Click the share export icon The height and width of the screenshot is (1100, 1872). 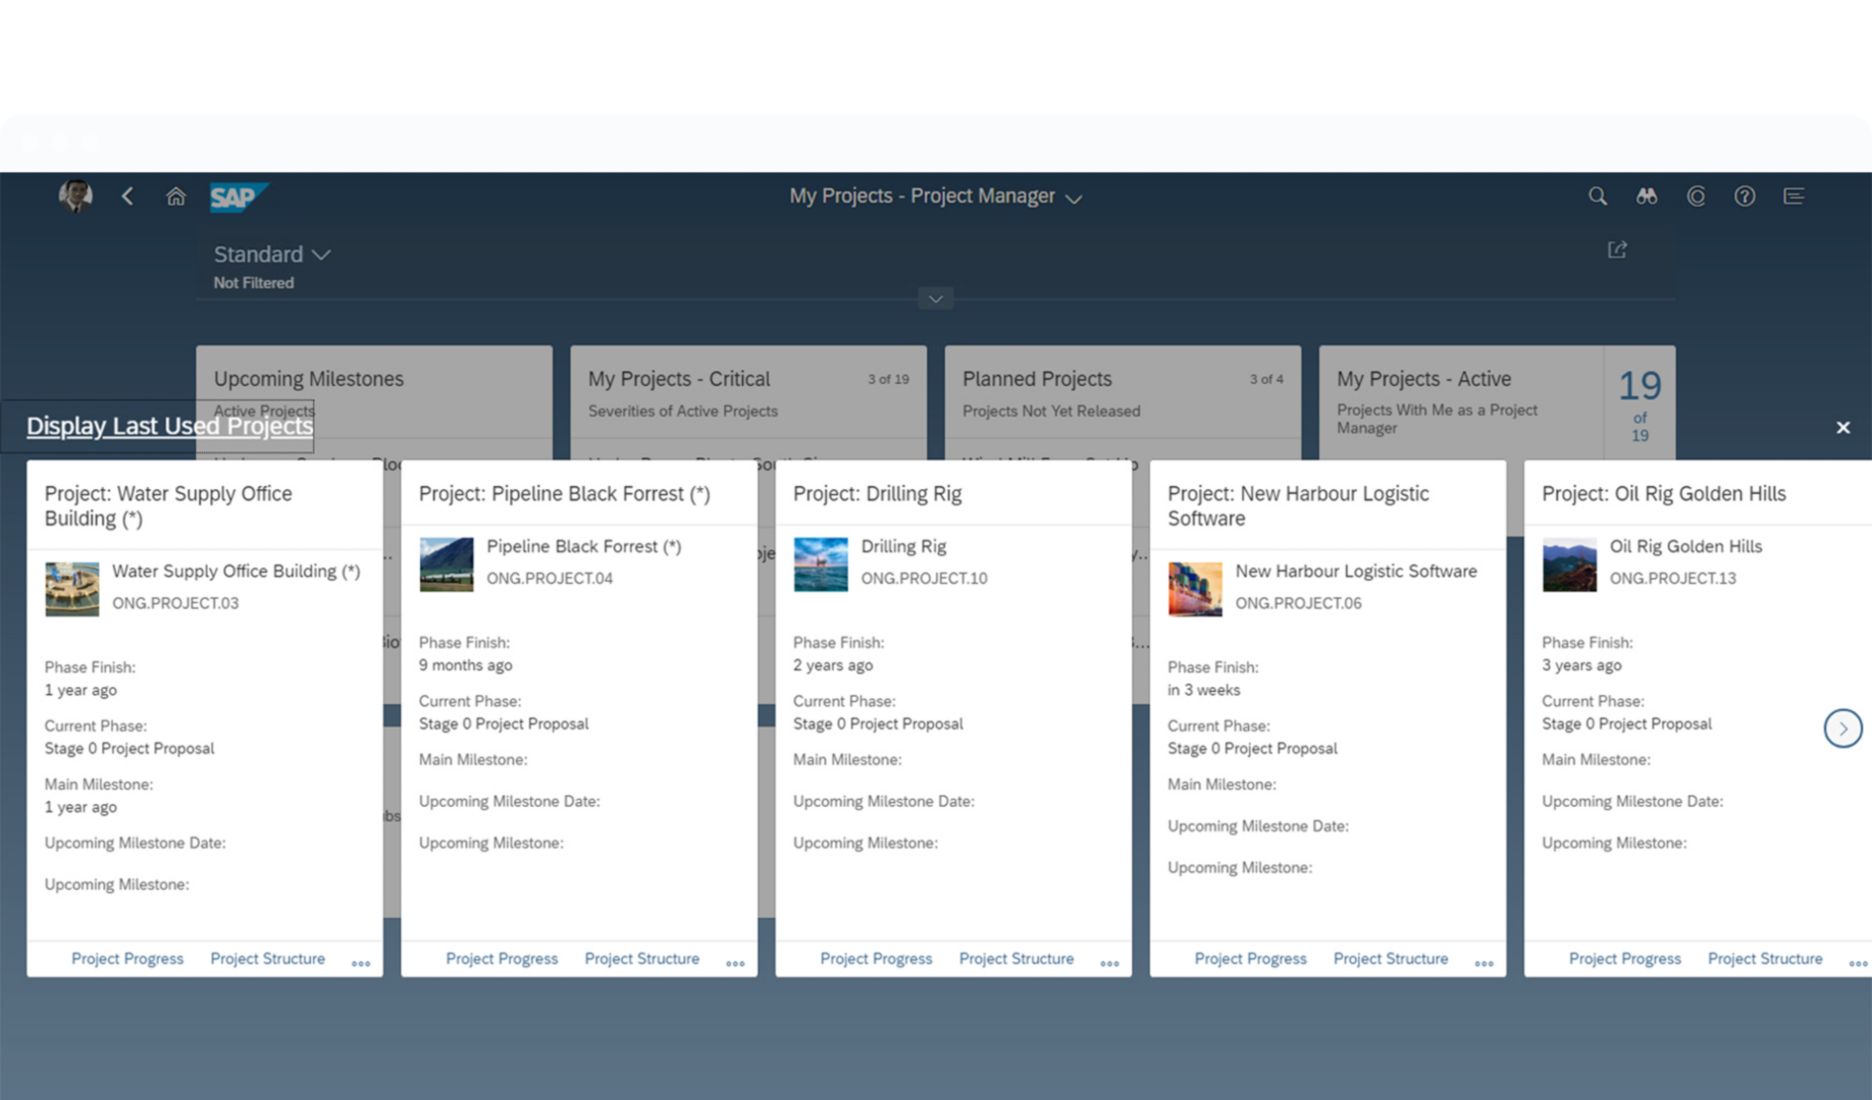(1617, 250)
